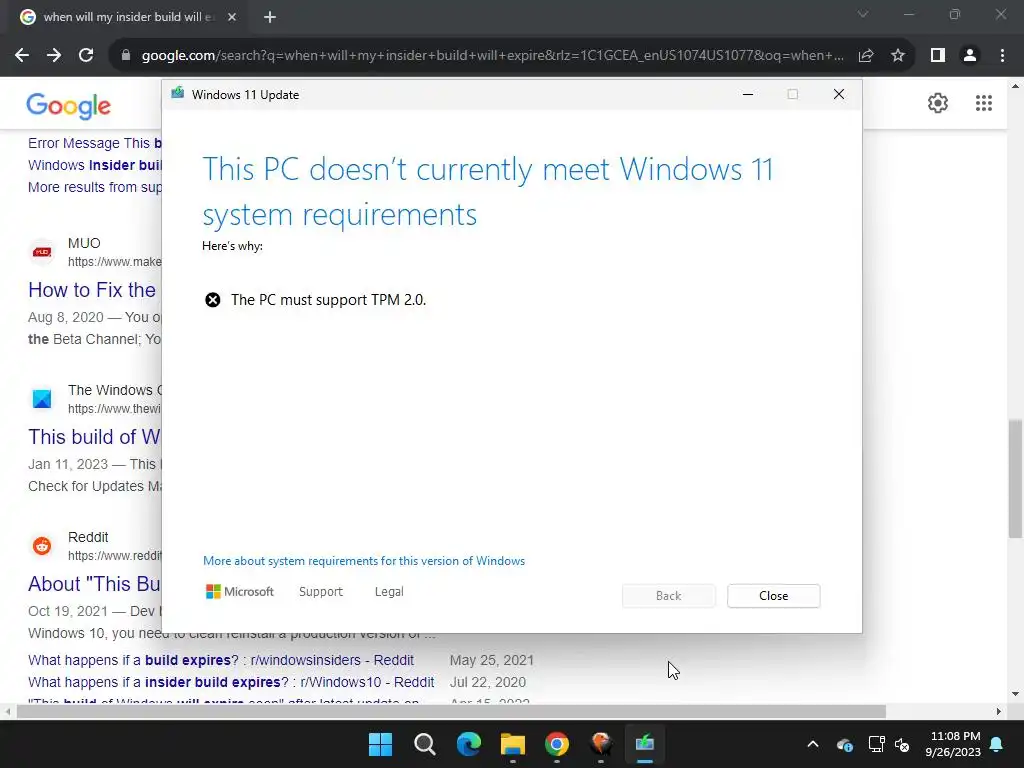This screenshot has width=1024, height=768.
Task: Select the Google search tab
Action: click(127, 17)
